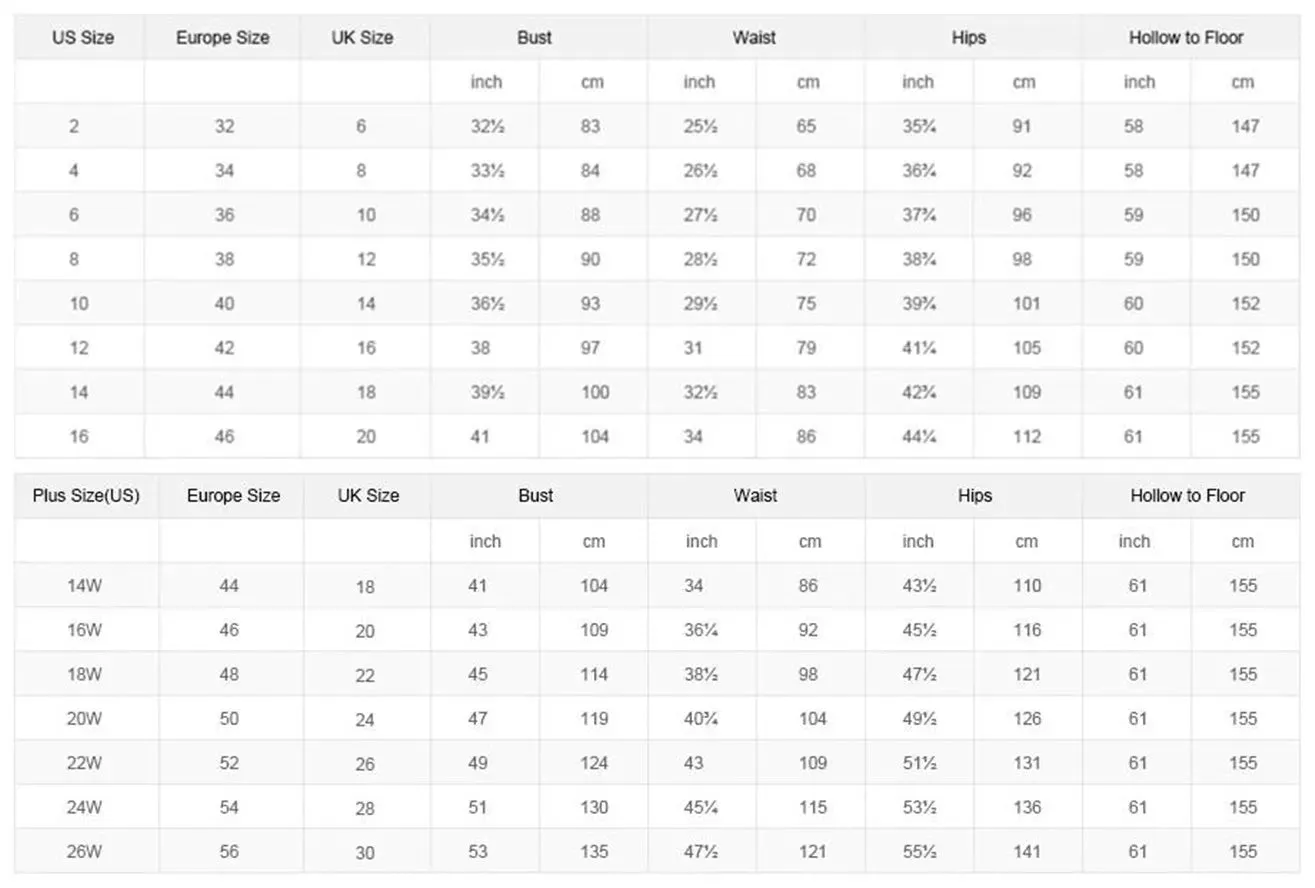
Task: Click the Bust header in top table
Action: [x=534, y=38]
